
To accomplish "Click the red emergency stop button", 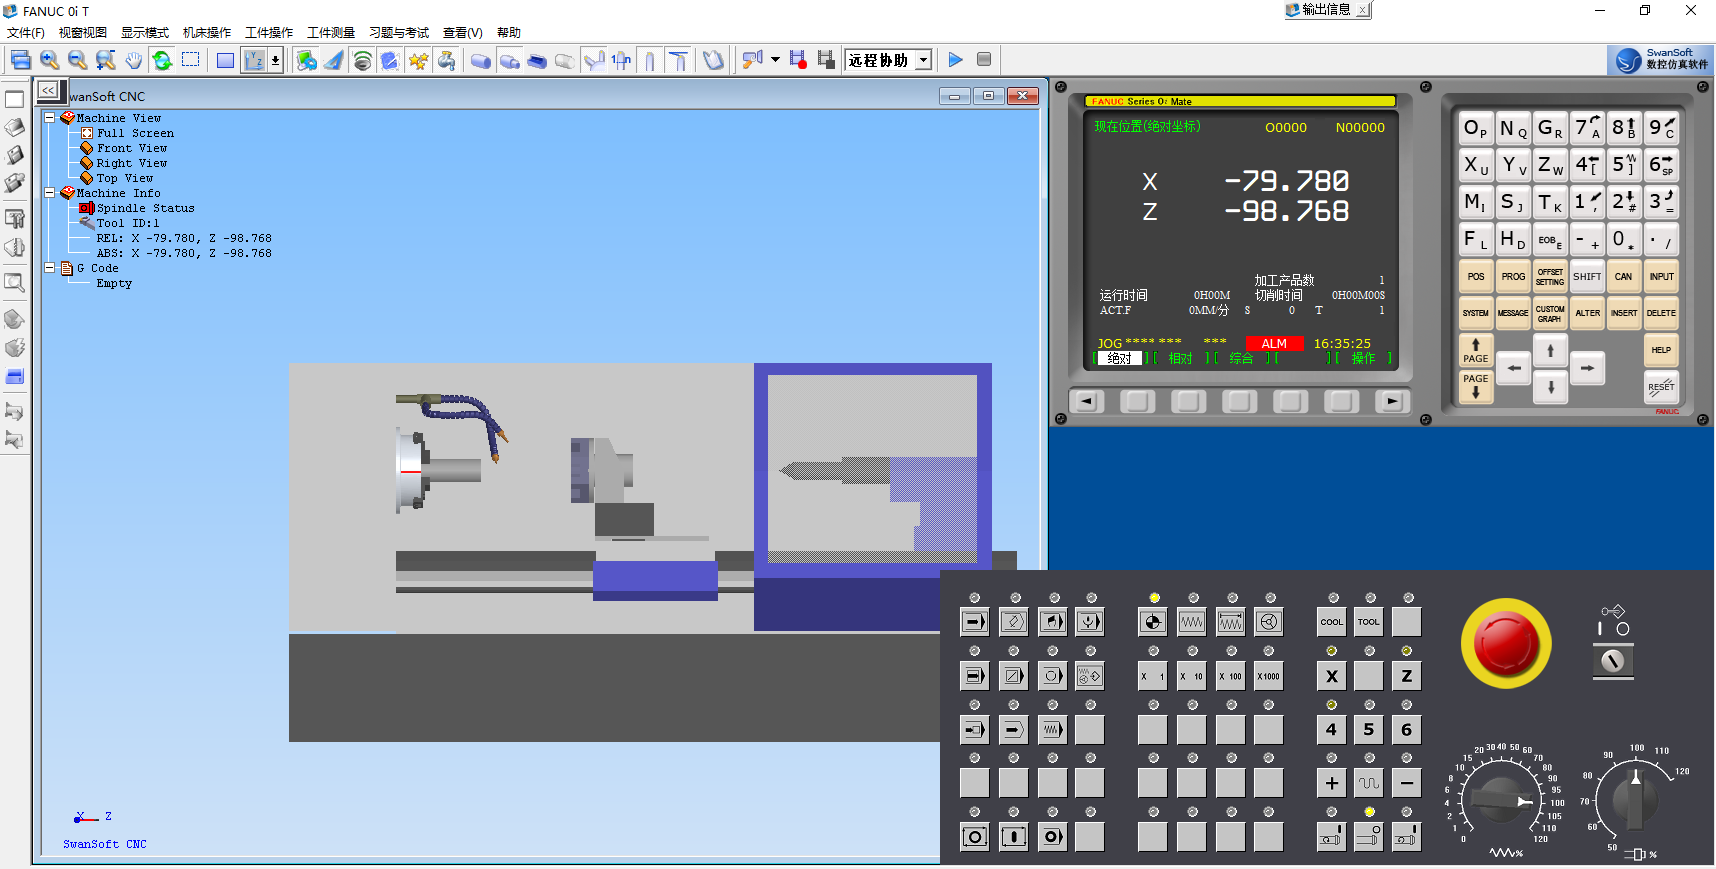I will [1505, 643].
